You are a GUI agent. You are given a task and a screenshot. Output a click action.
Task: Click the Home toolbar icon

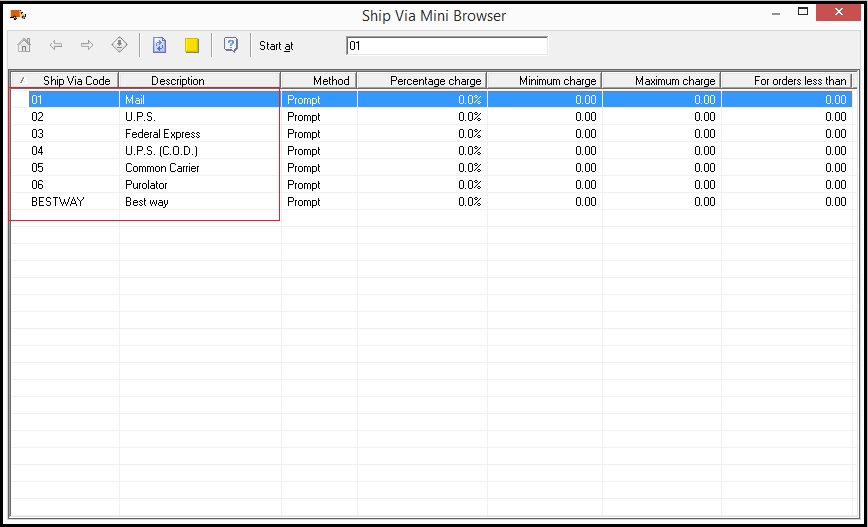coord(24,45)
